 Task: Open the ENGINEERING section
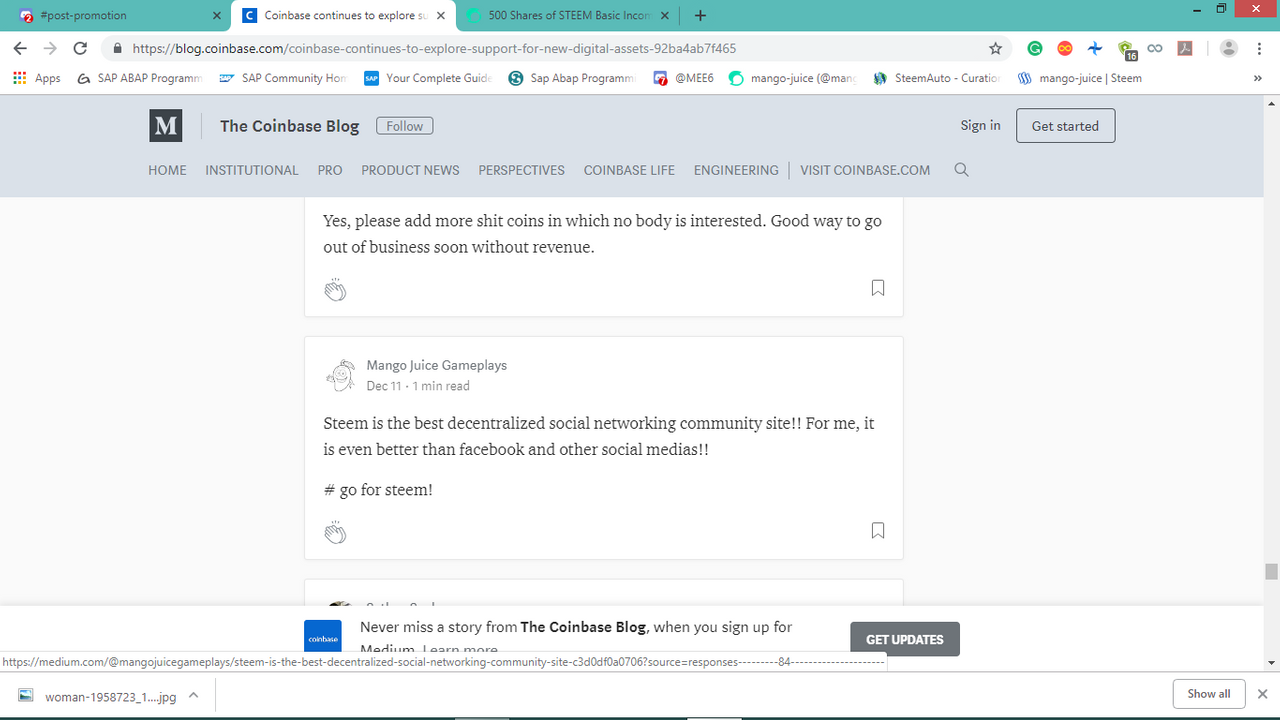(x=736, y=170)
